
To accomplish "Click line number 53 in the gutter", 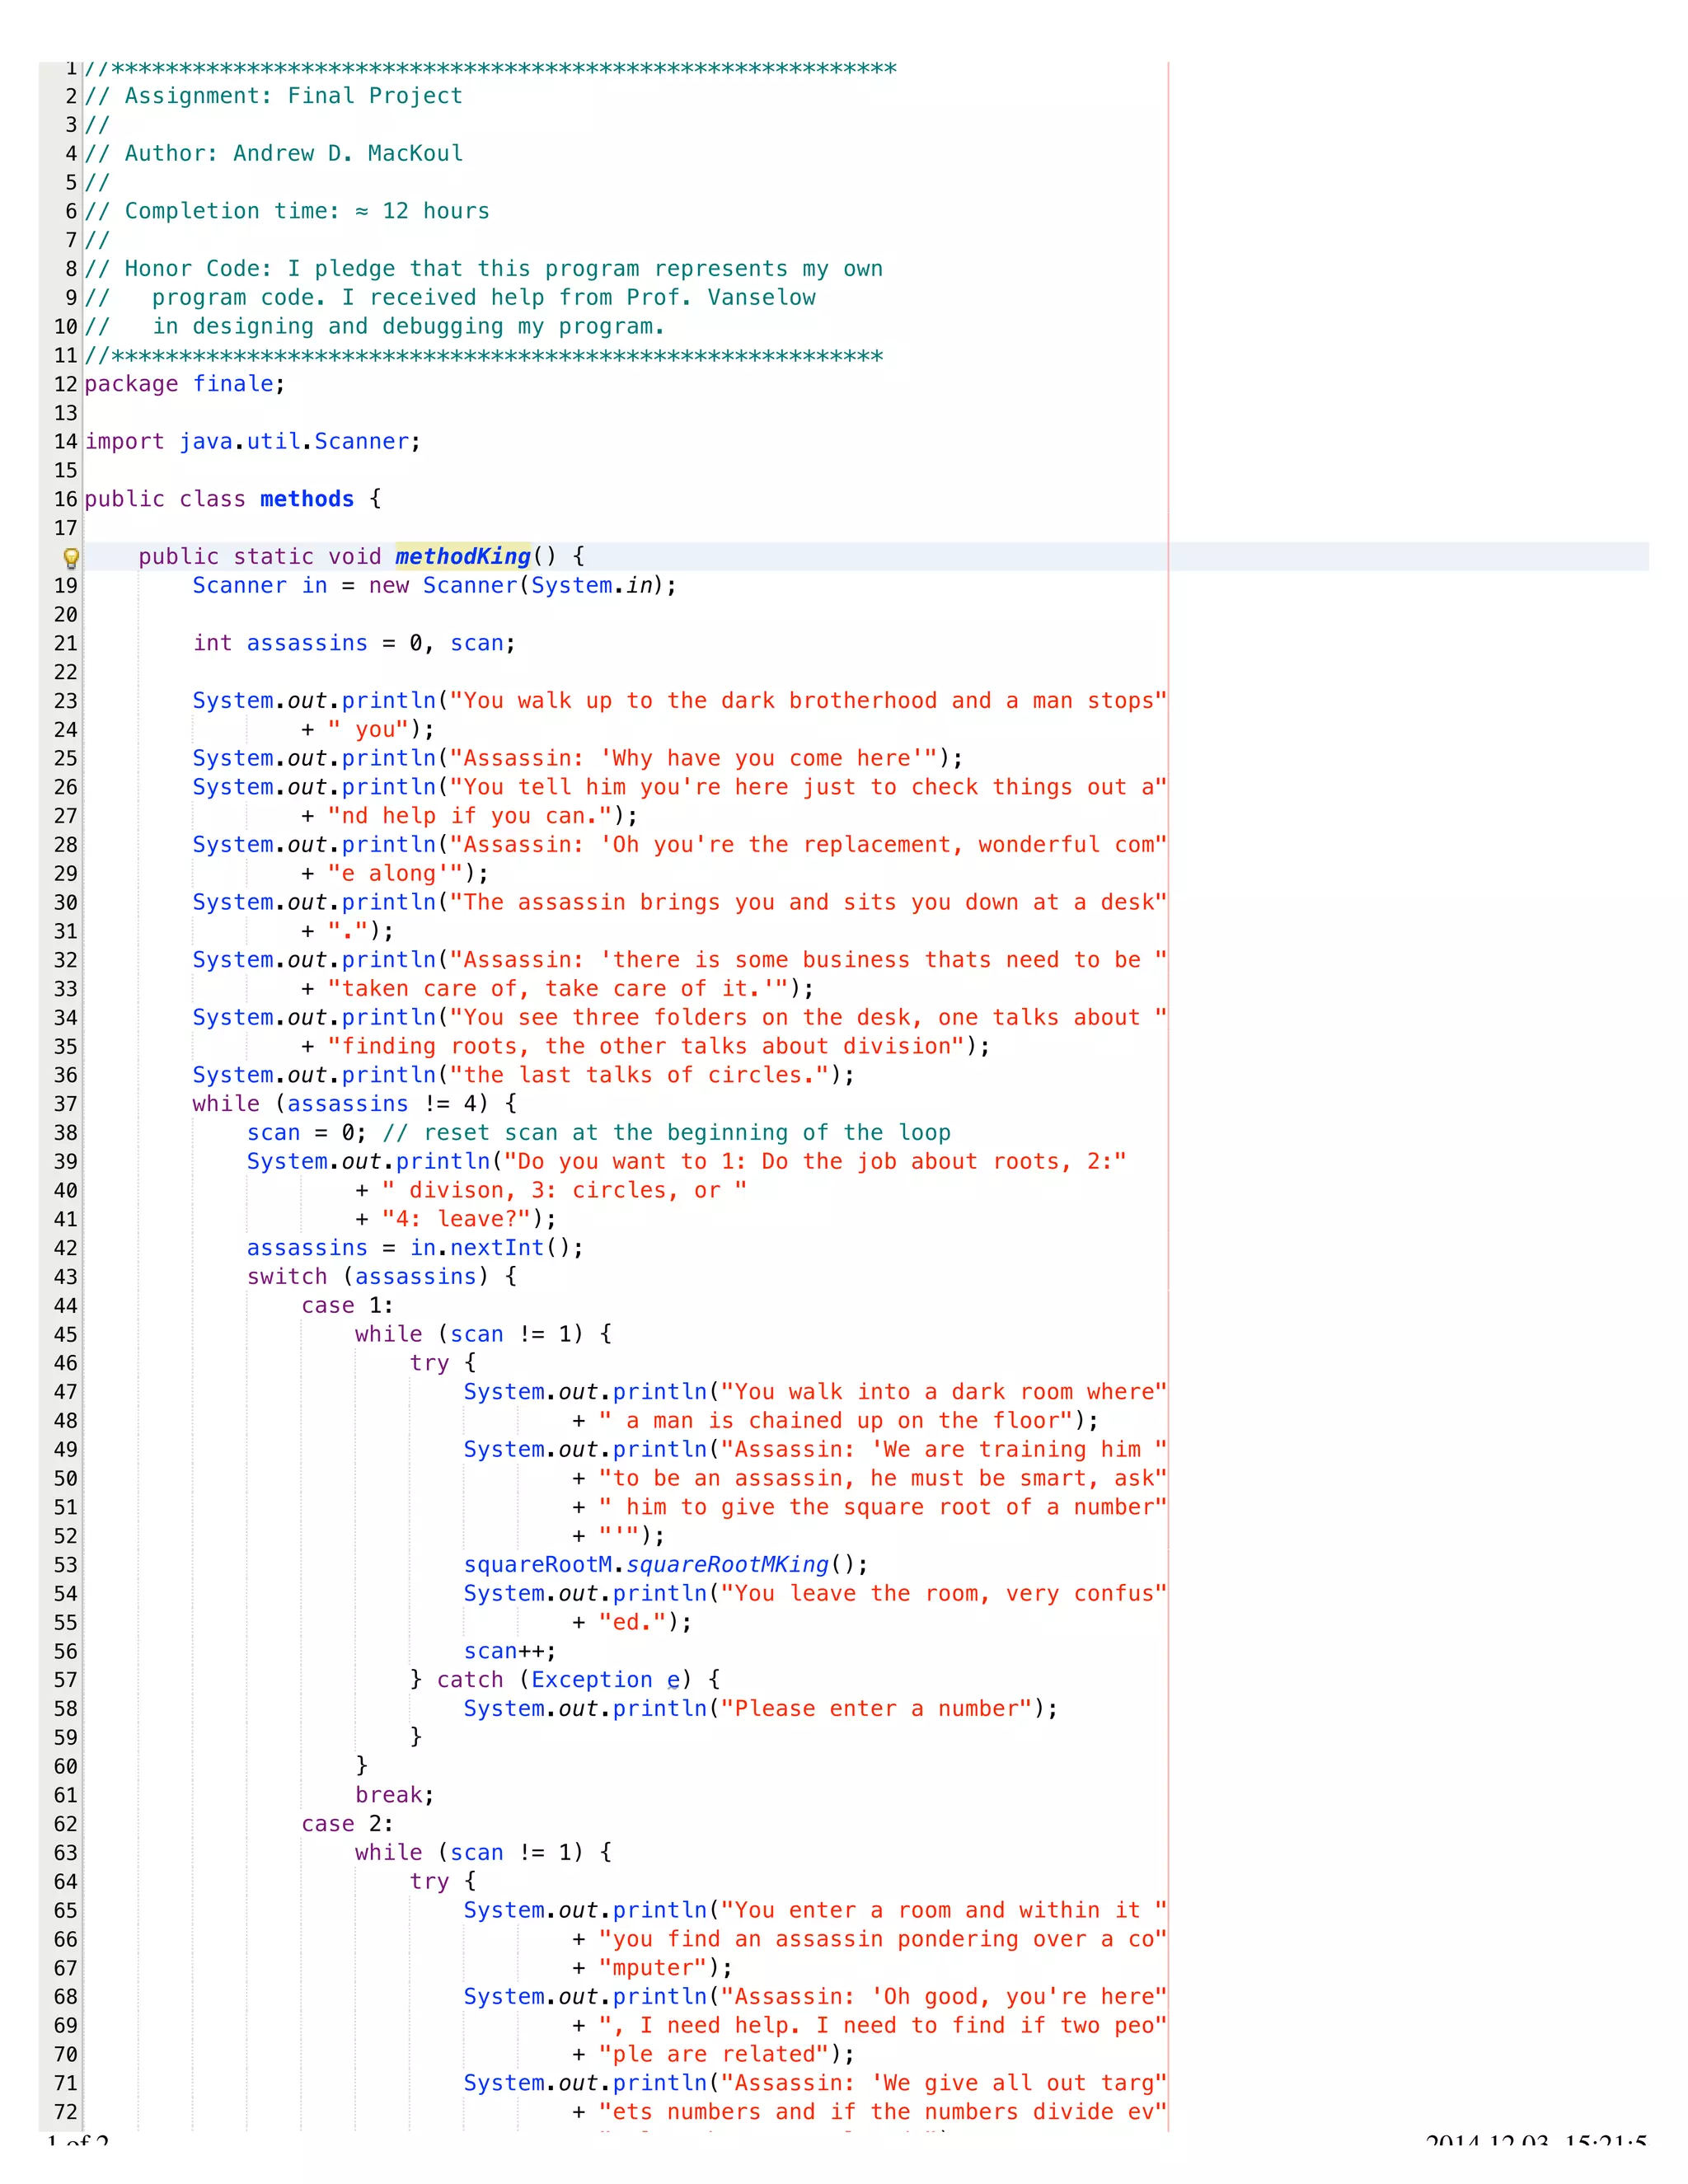I will pos(66,1565).
